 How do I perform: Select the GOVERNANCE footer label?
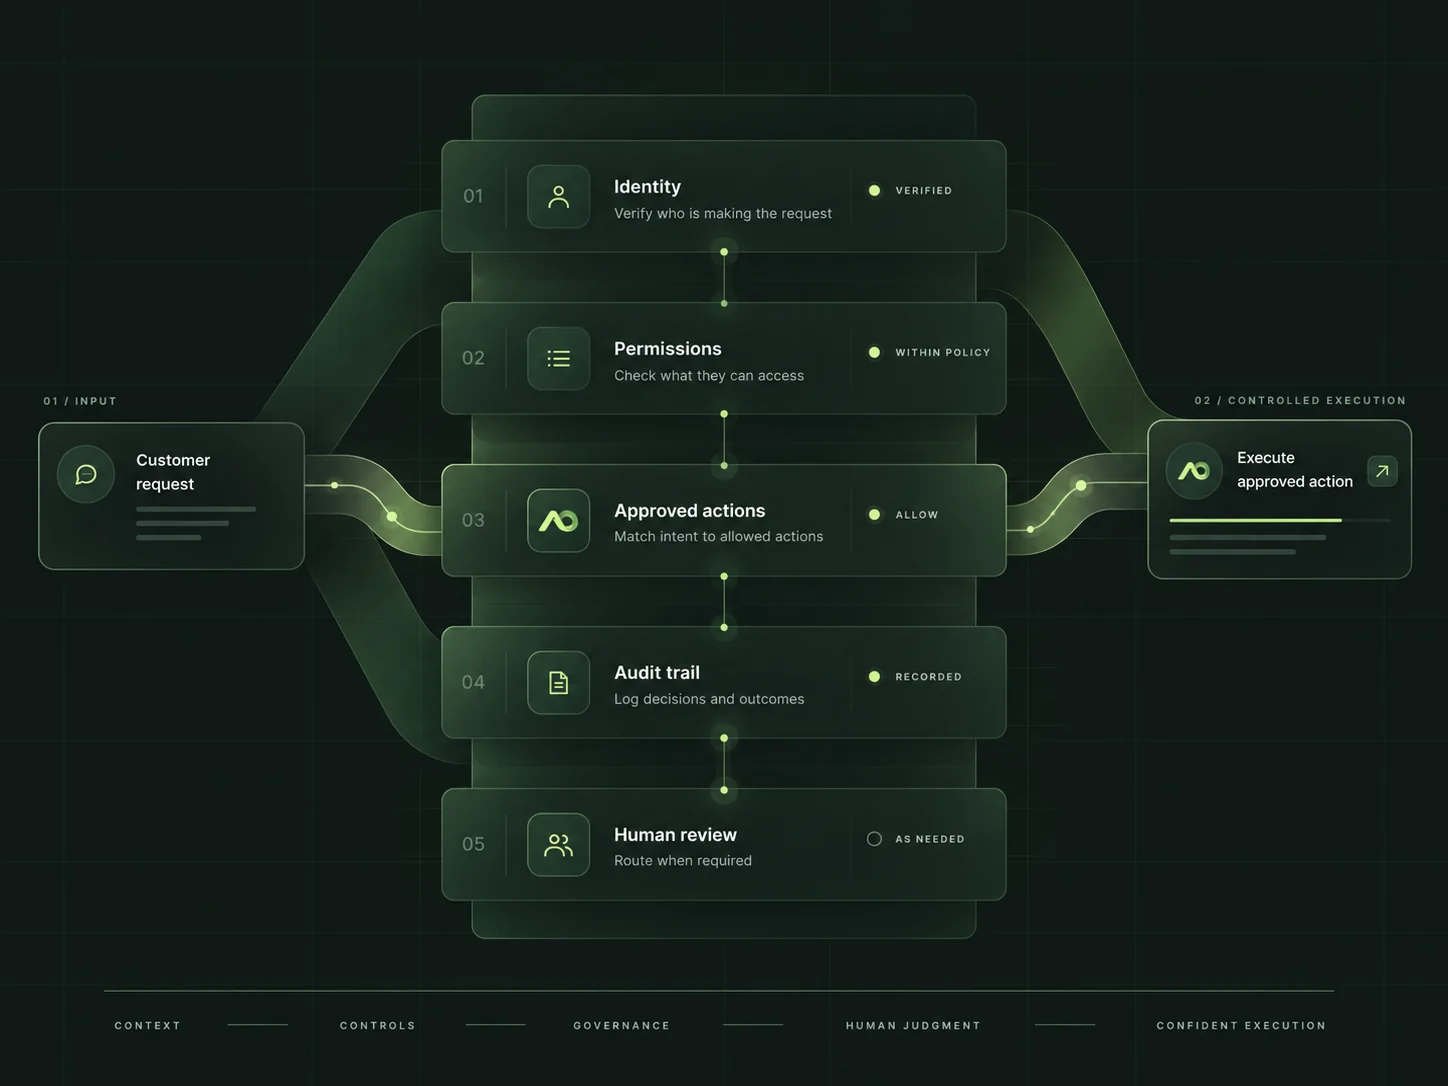pyautogui.click(x=621, y=1026)
